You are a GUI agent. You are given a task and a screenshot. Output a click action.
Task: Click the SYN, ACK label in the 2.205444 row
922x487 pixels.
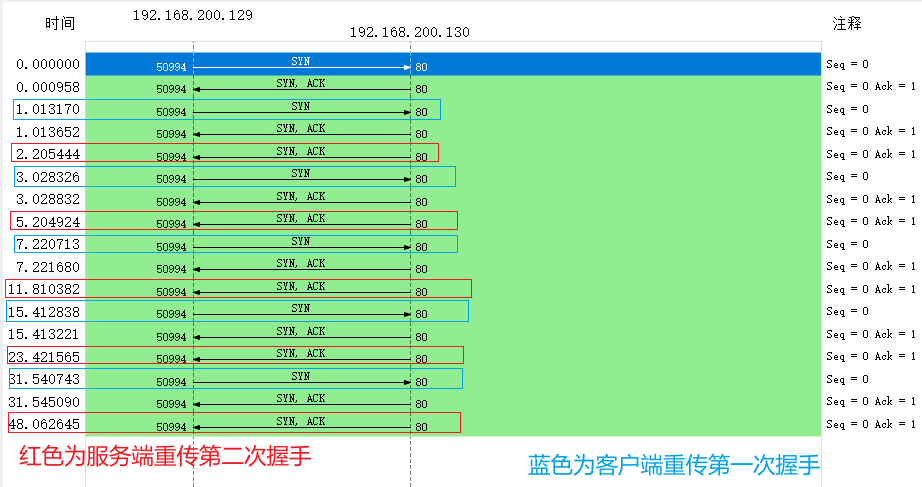coord(300,151)
